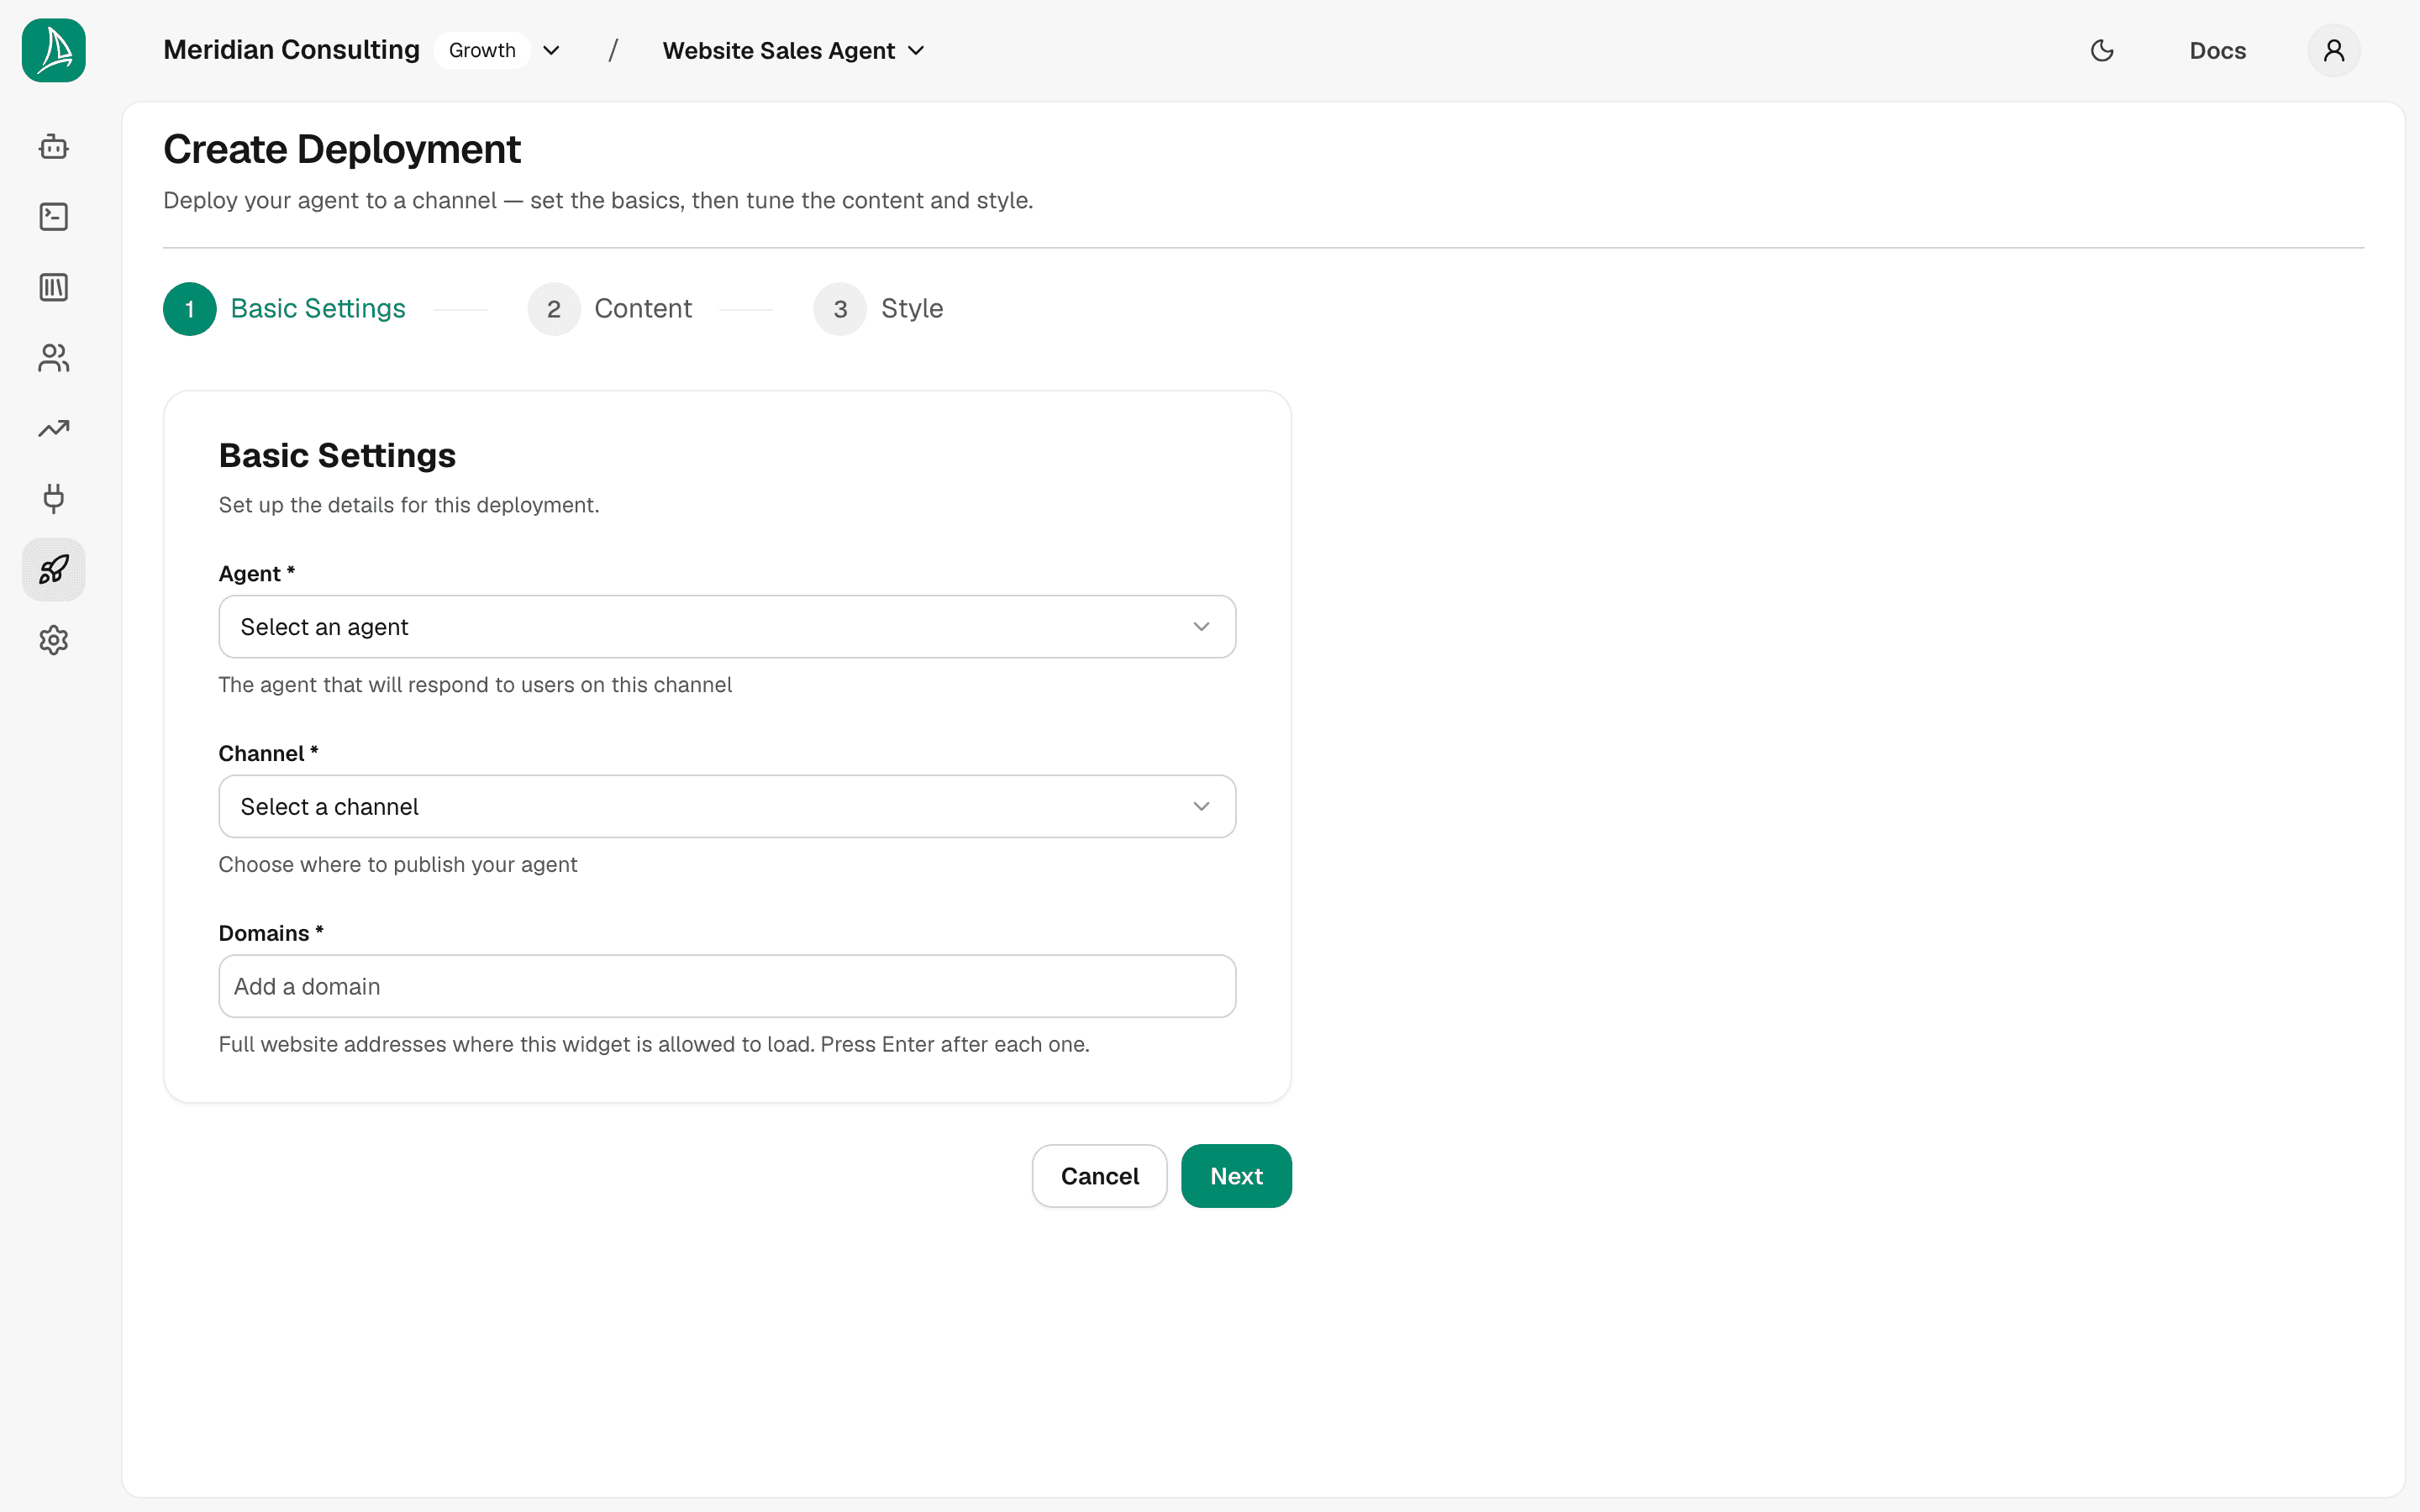
Task: Click the Domains field label
Action: tap(271, 933)
